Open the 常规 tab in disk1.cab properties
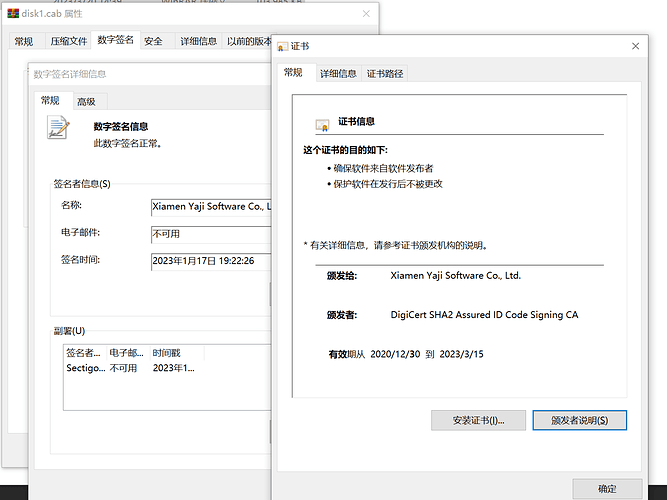This screenshot has width=667, height=500. 24,41
